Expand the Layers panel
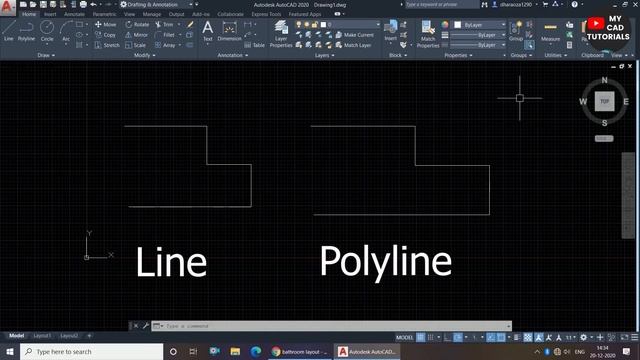Screen dimensions: 640x360 point(324,55)
